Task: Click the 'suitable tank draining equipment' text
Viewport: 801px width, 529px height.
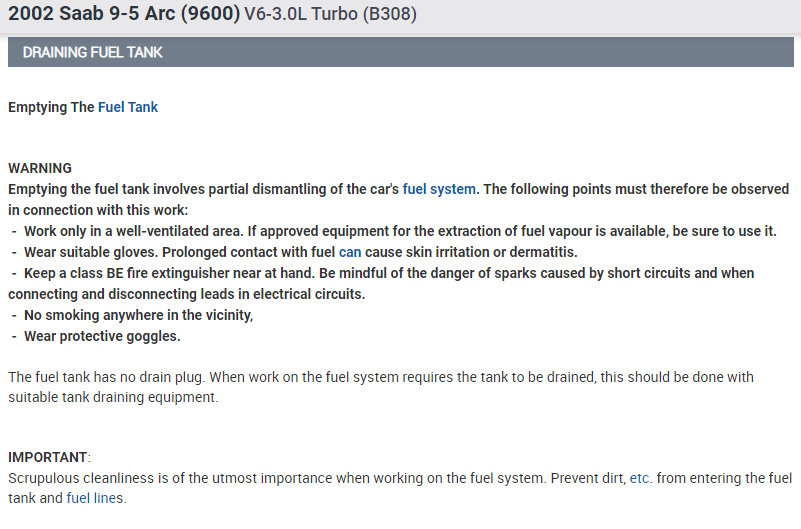Action: point(112,397)
